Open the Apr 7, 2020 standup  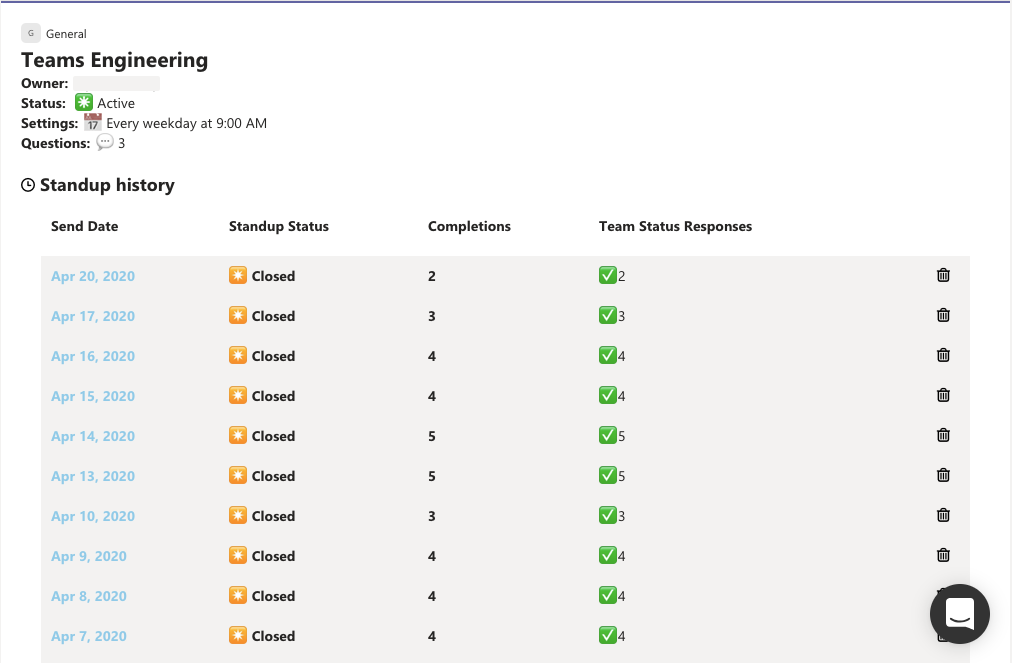click(x=89, y=637)
